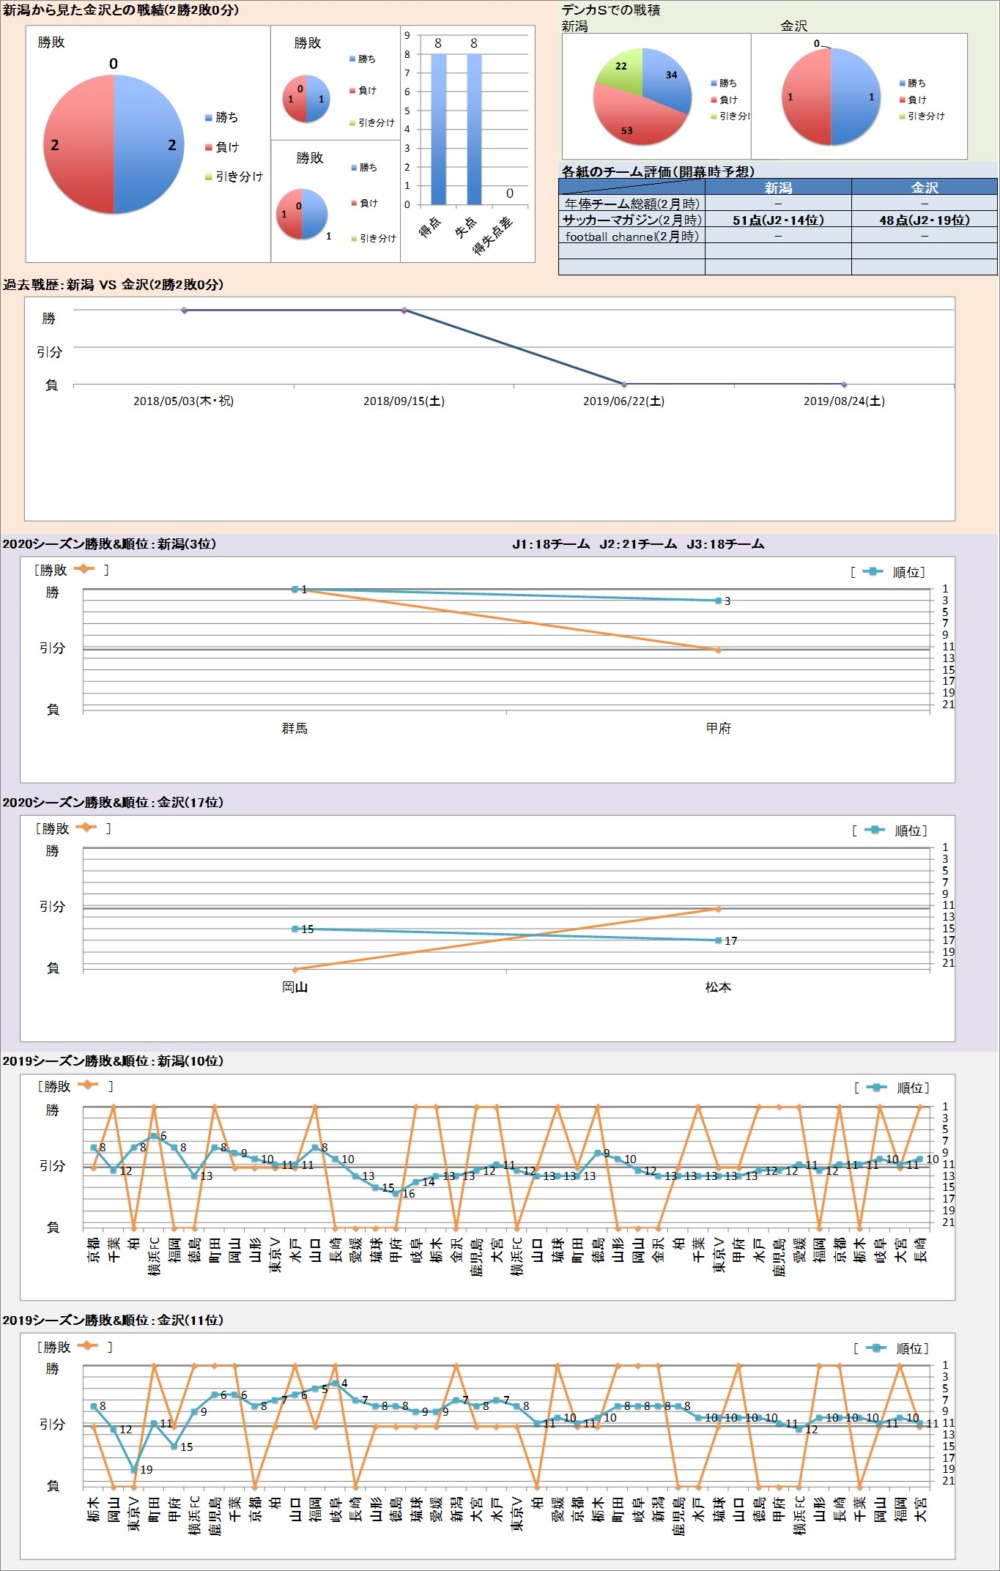Click the 失点 bar in bar chart

pyautogui.click(x=474, y=130)
